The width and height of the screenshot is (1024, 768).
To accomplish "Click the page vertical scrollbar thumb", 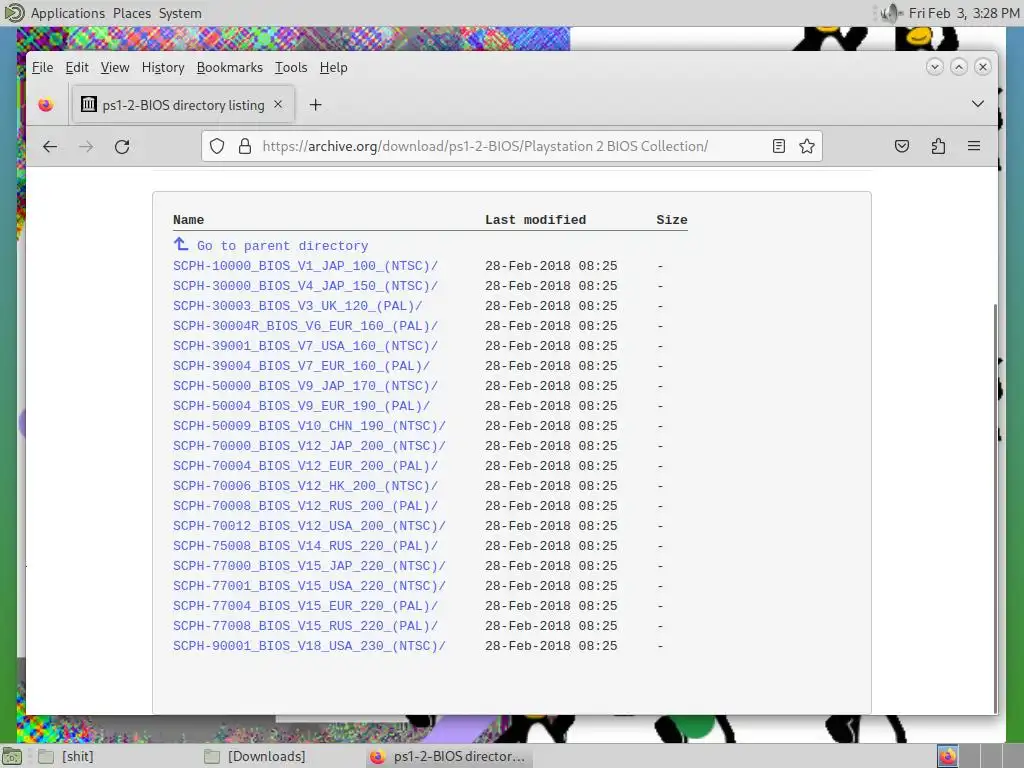I will pyautogui.click(x=995, y=508).
